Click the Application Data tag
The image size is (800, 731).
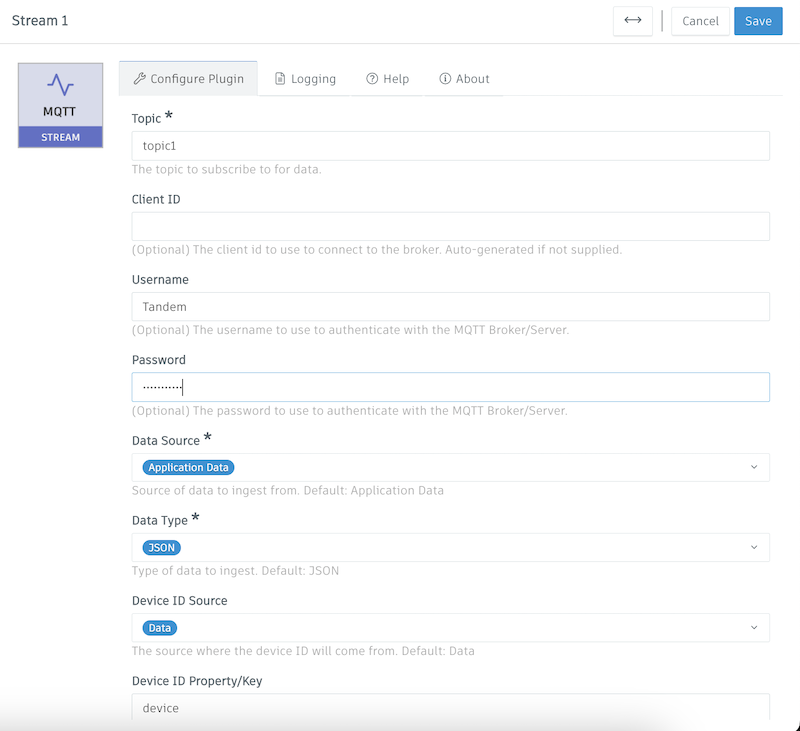188,467
